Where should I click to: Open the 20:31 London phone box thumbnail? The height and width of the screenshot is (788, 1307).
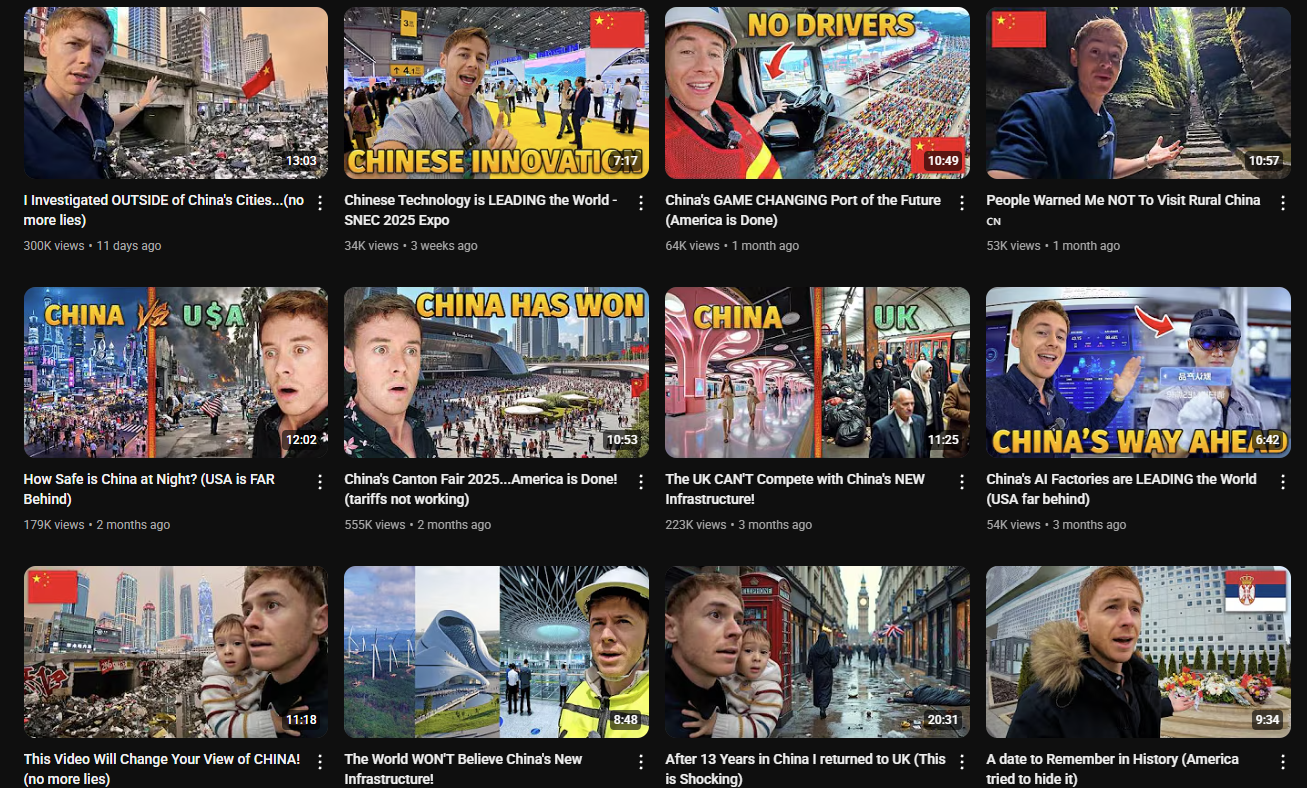tap(817, 652)
